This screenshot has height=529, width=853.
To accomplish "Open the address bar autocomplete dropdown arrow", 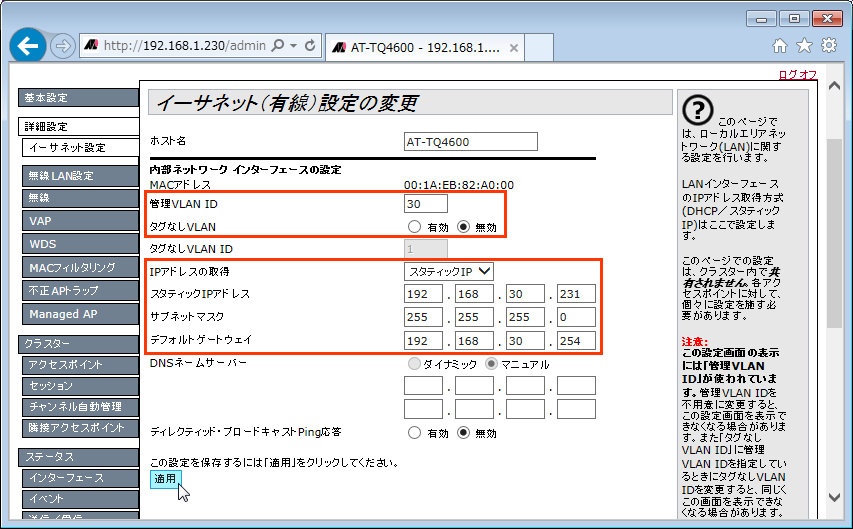I will point(291,46).
